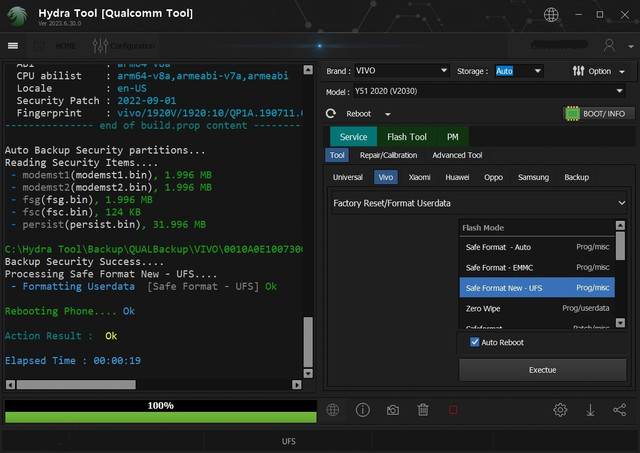Click the download arrow icon
Viewport: 640px width, 453px height.
pyautogui.click(x=590, y=410)
